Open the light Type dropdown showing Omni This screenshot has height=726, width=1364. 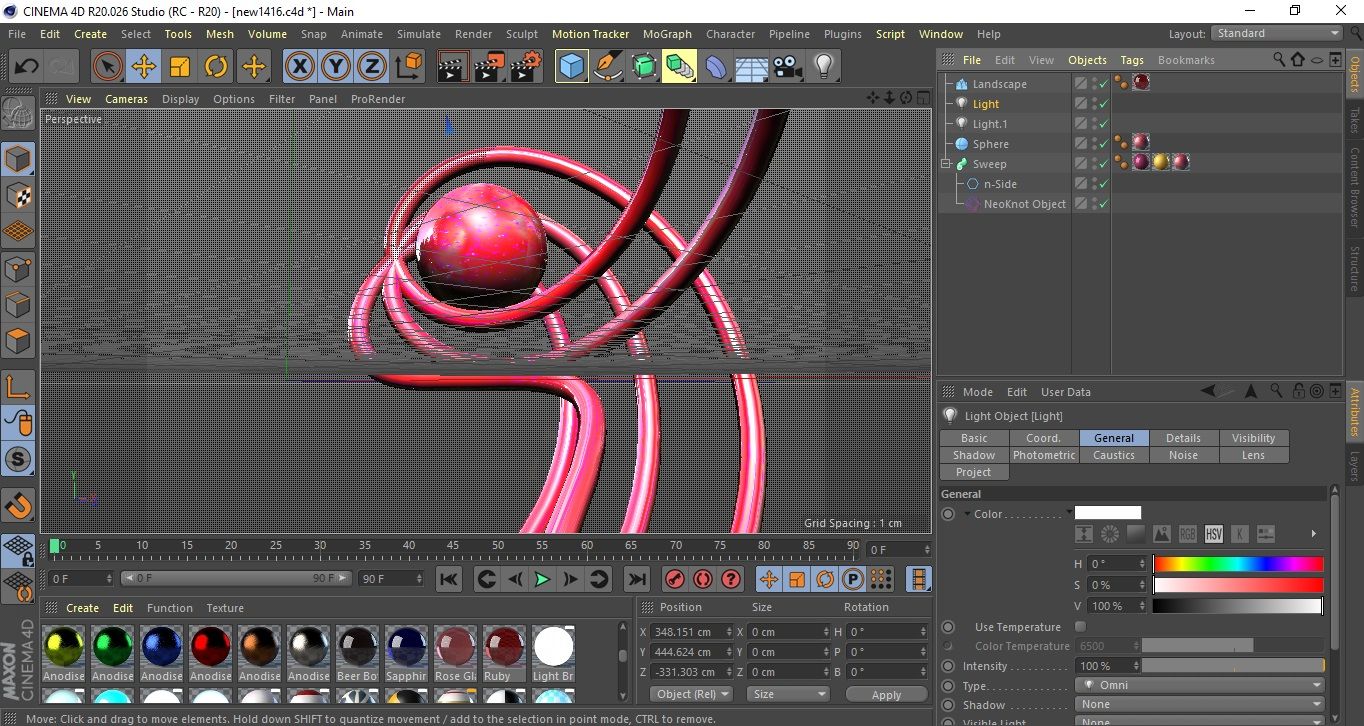coord(1200,686)
